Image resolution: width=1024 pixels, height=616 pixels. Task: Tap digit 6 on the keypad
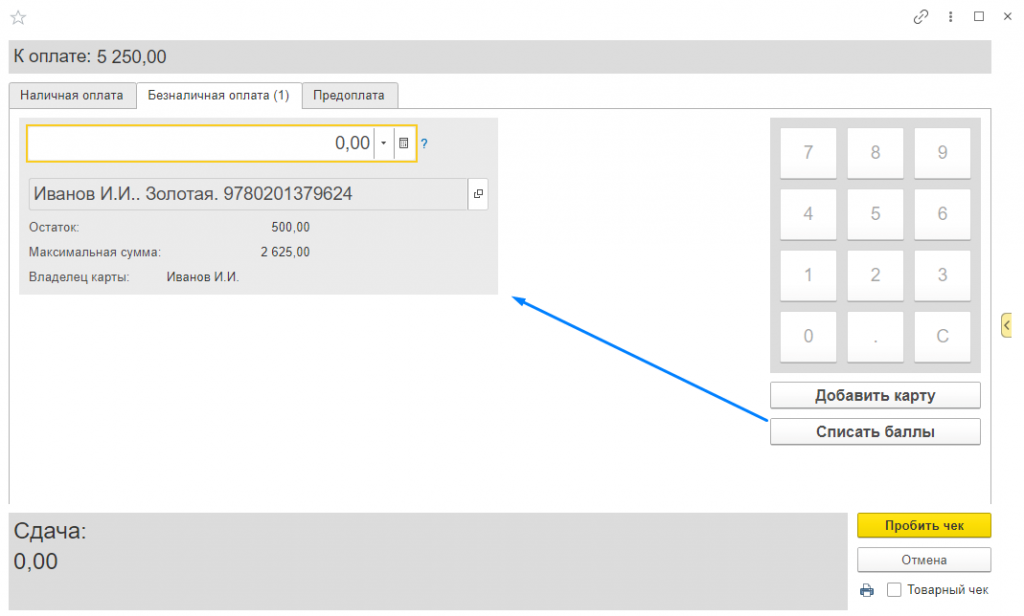tap(942, 214)
